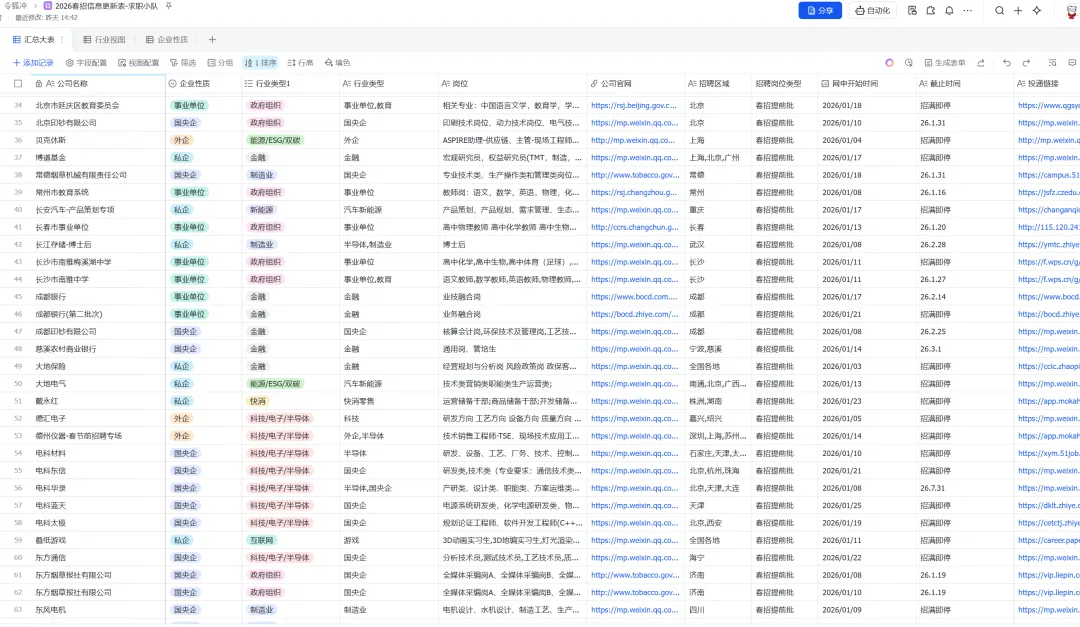Image resolution: width=1080 pixels, height=627 pixels.
Task: Select the 东风电机 company cell
Action: tap(96, 610)
